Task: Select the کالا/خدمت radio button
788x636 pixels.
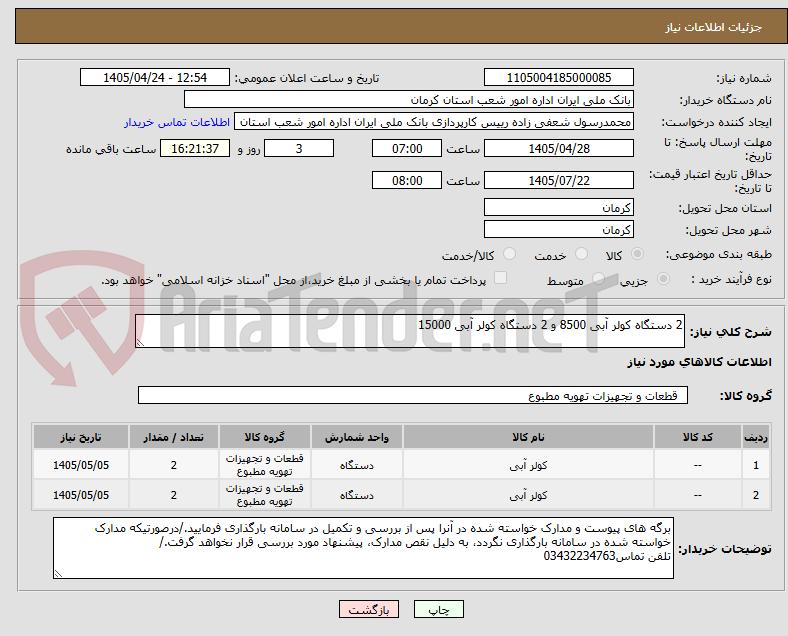Action: pyautogui.click(x=510, y=254)
